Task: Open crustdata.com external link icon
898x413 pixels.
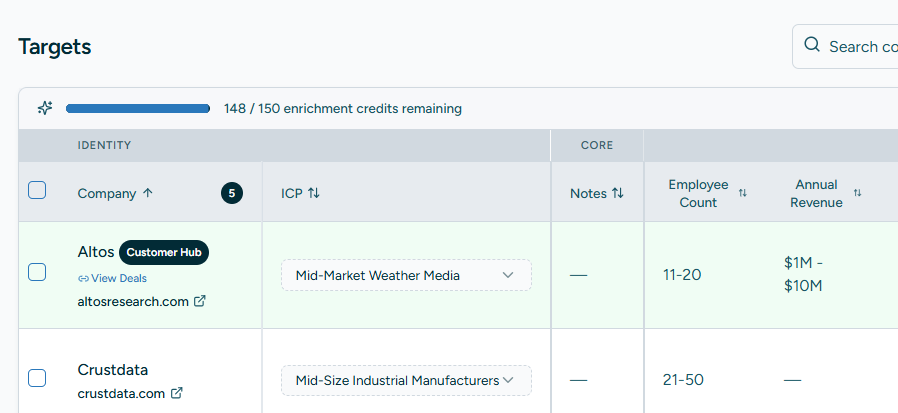Action: click(177, 393)
